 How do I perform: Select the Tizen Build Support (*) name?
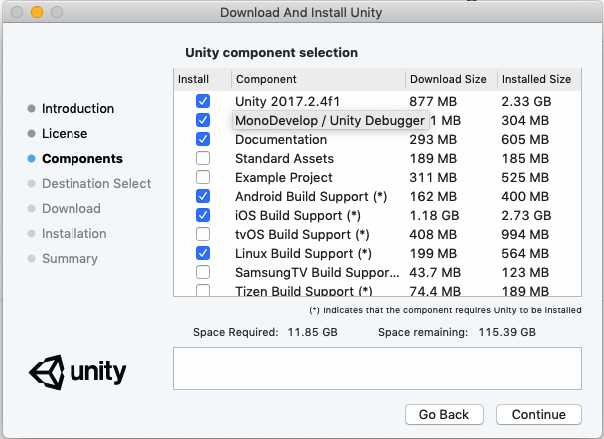pyautogui.click(x=304, y=291)
